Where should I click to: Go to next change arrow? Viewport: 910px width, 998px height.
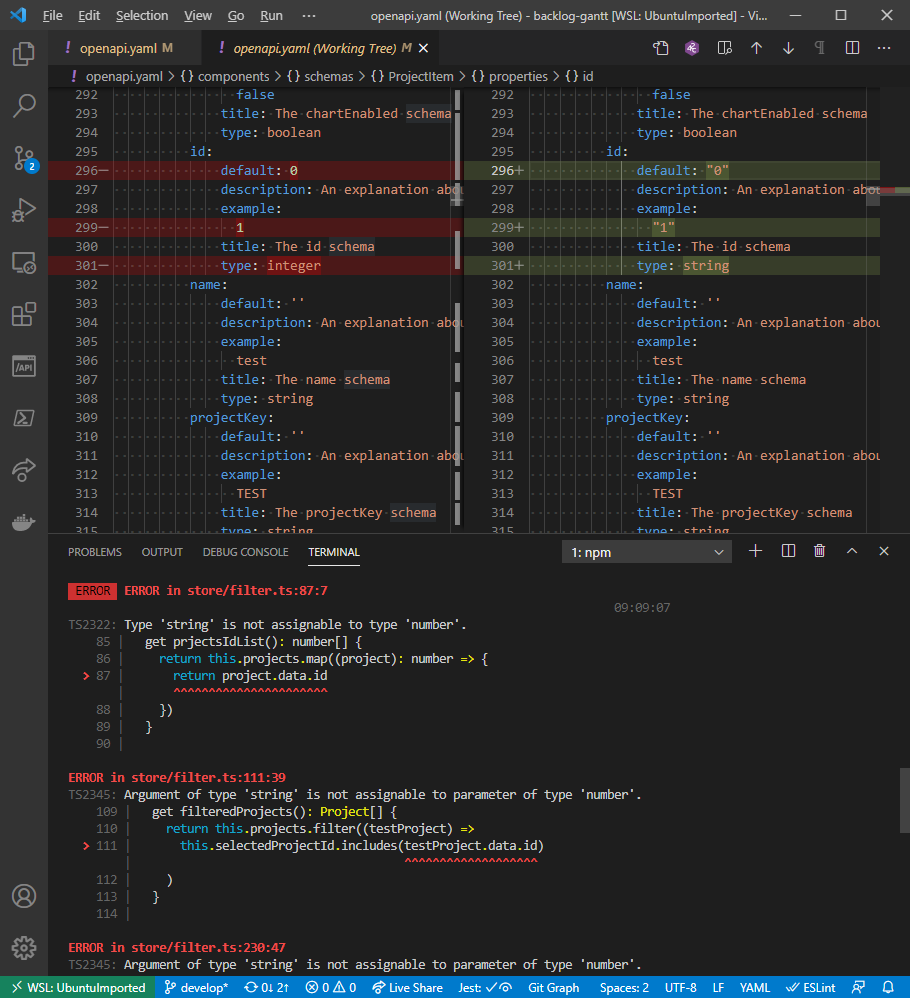click(788, 48)
